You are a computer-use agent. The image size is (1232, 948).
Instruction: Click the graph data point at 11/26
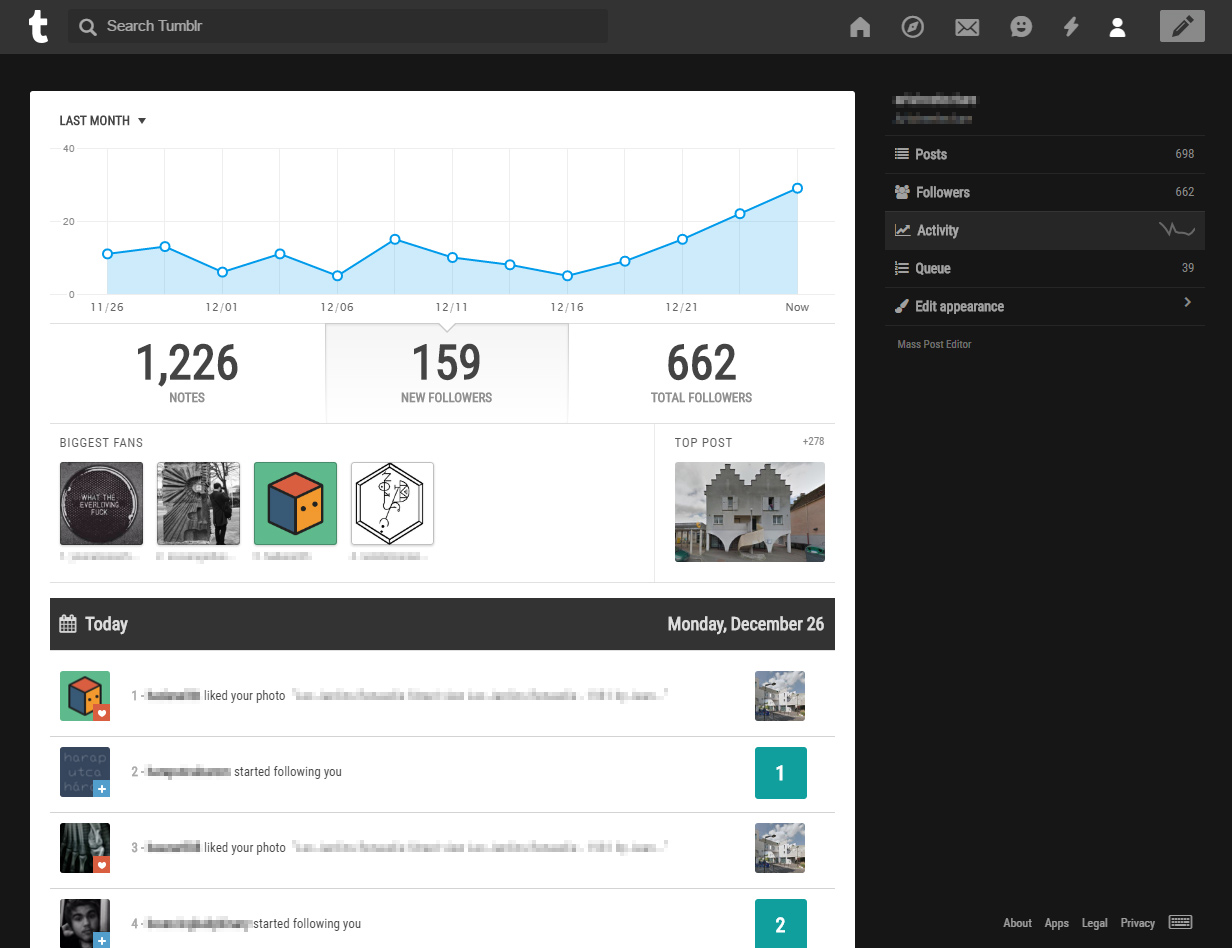[107, 254]
